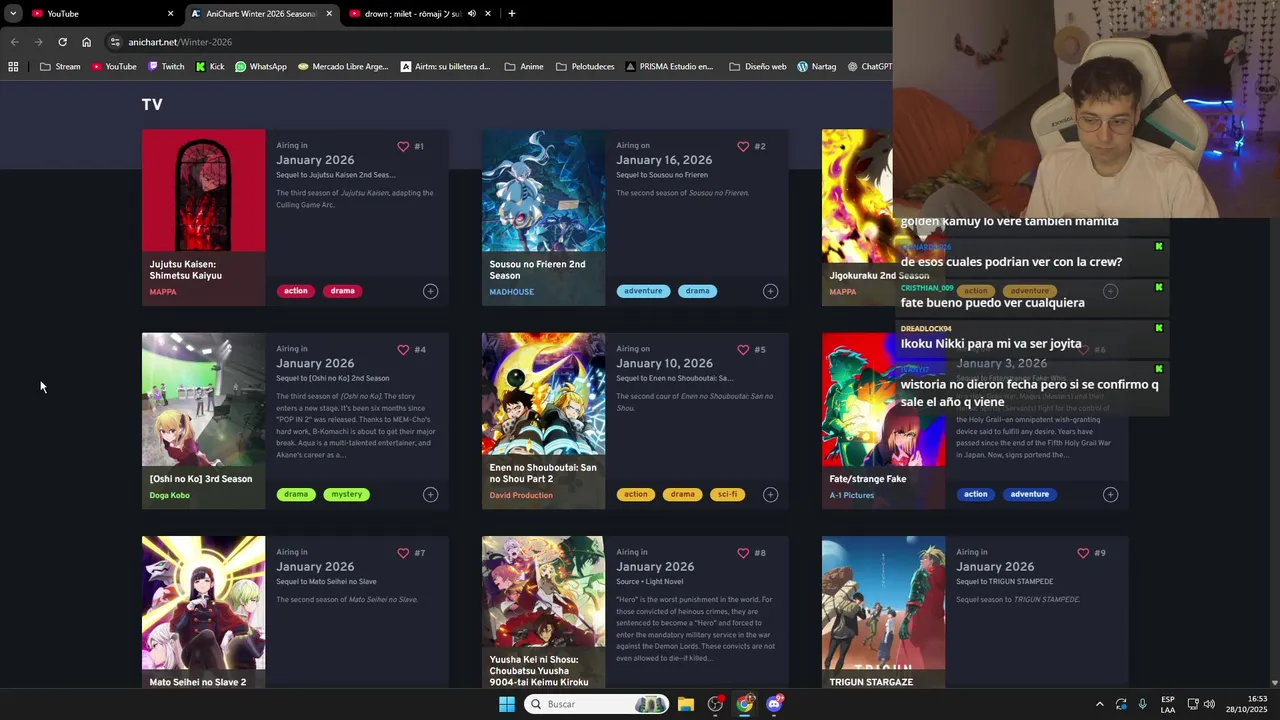This screenshot has height=720, width=1280.
Task: Select sci-fi tag on Enen no Shouboutai
Action: coord(727,494)
